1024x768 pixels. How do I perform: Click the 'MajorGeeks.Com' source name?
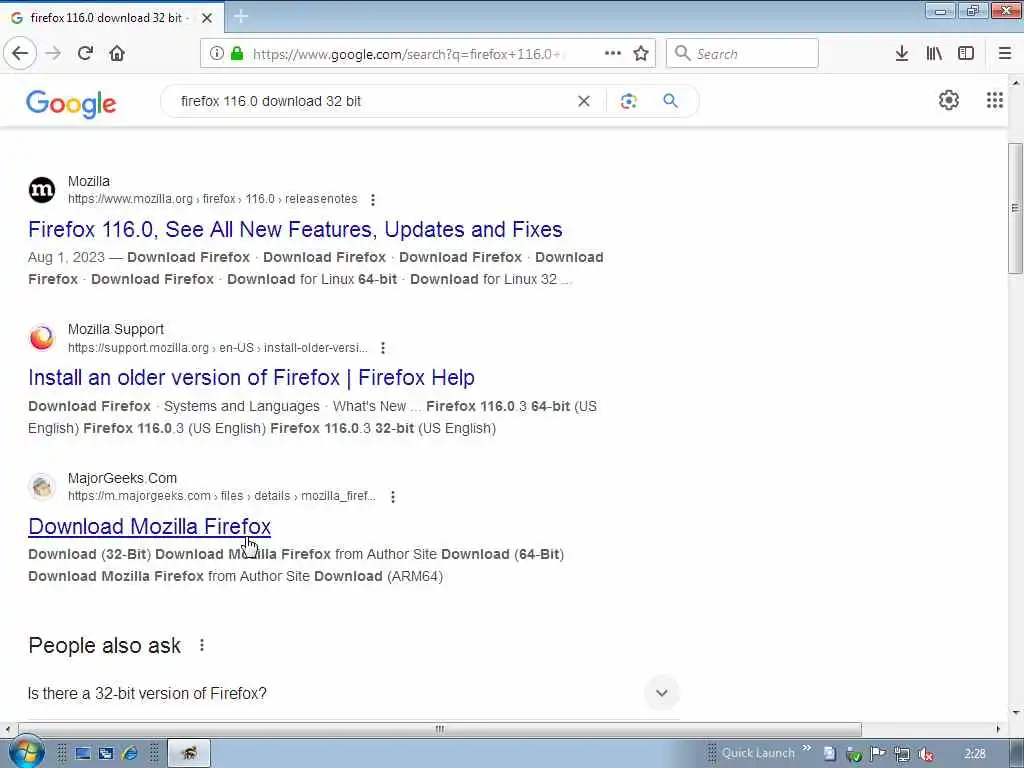(122, 478)
